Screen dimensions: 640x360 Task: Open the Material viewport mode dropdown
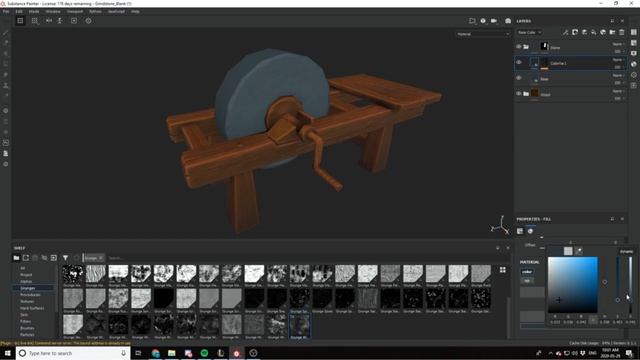coord(483,34)
